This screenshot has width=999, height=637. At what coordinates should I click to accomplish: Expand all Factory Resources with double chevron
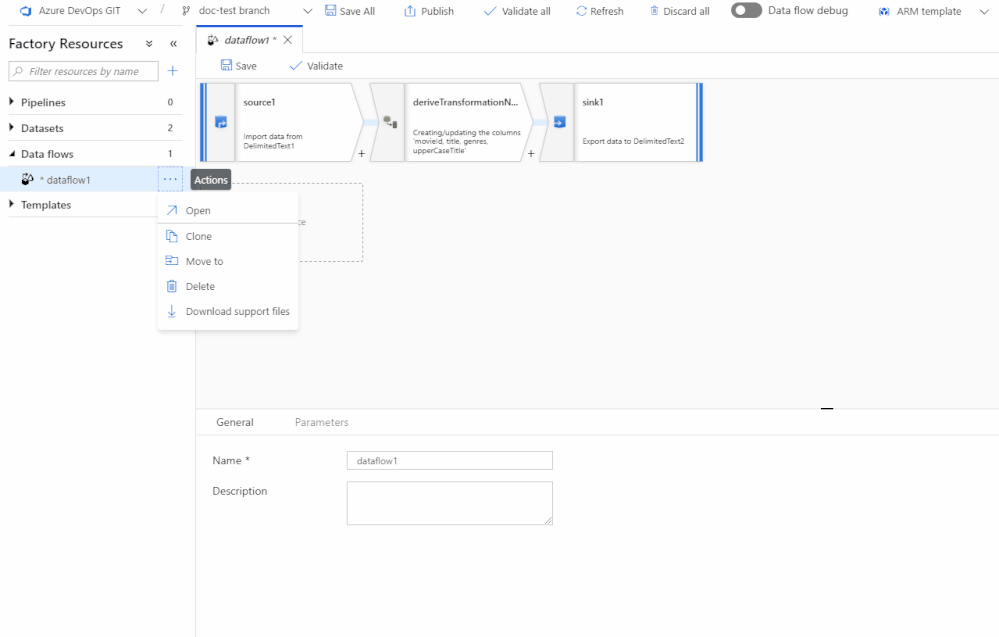click(x=149, y=43)
